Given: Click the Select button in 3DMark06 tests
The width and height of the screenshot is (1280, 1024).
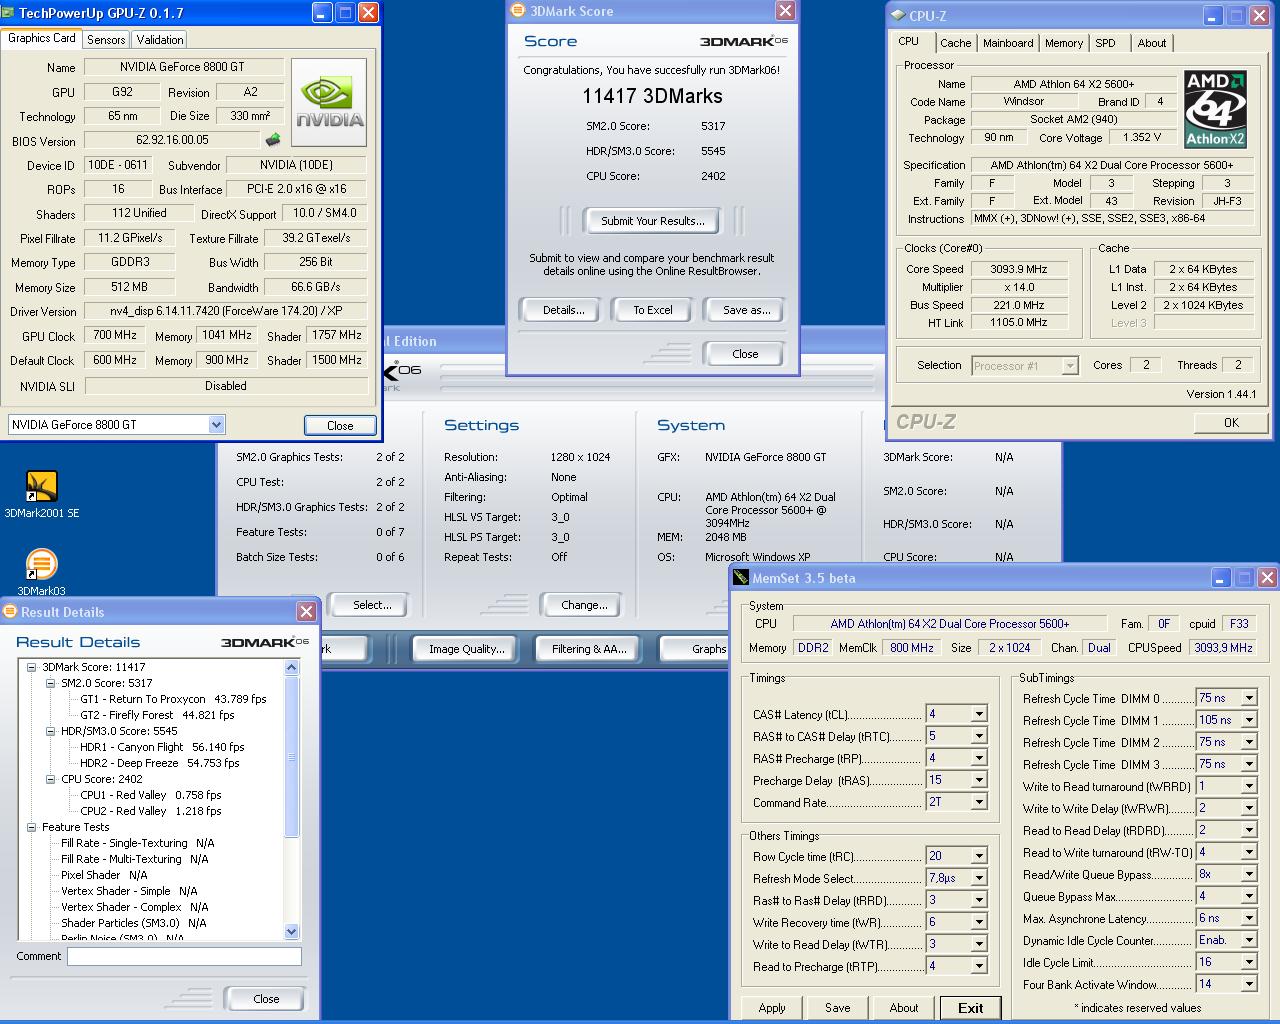Looking at the screenshot, I should pyautogui.click(x=372, y=605).
